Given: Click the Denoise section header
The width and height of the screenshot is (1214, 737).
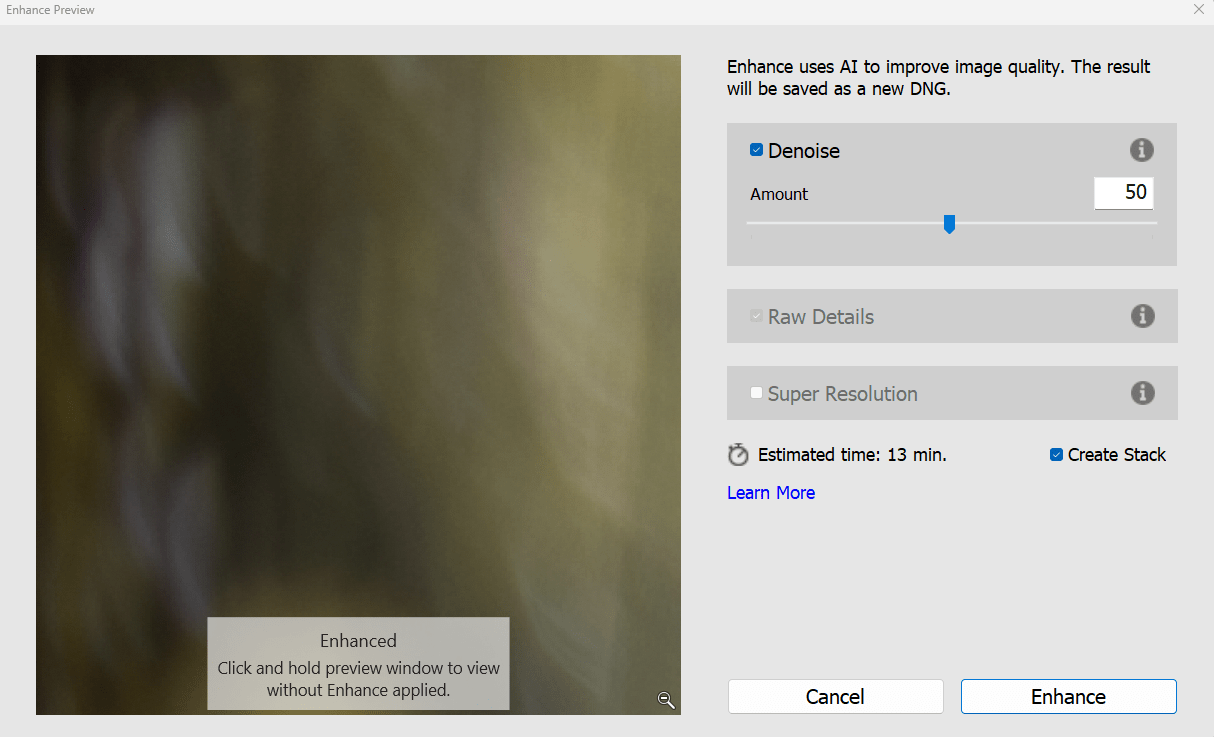Looking at the screenshot, I should coord(803,150).
